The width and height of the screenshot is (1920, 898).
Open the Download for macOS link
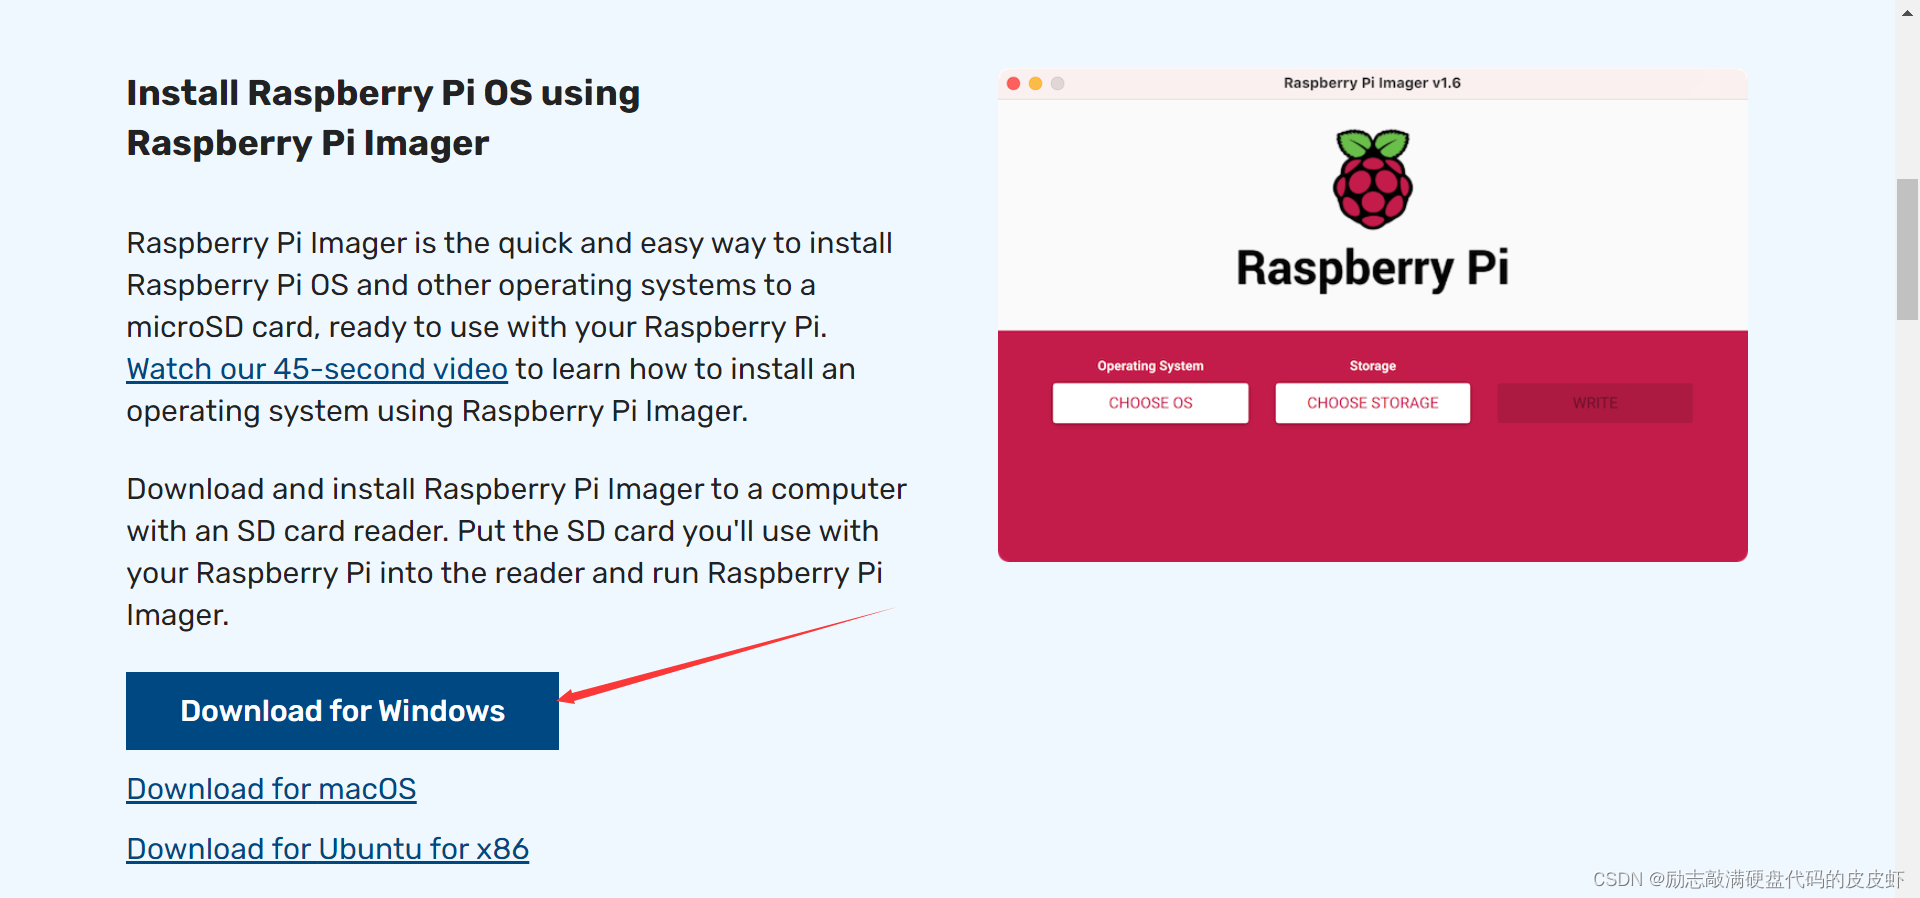coord(271,789)
